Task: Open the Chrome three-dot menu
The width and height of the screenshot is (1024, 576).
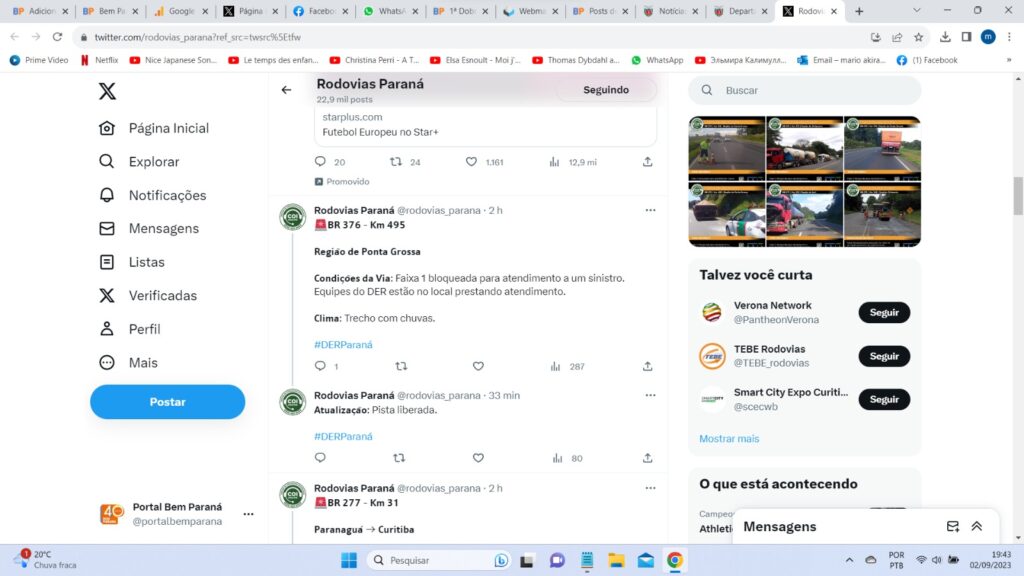Action: (x=1009, y=37)
